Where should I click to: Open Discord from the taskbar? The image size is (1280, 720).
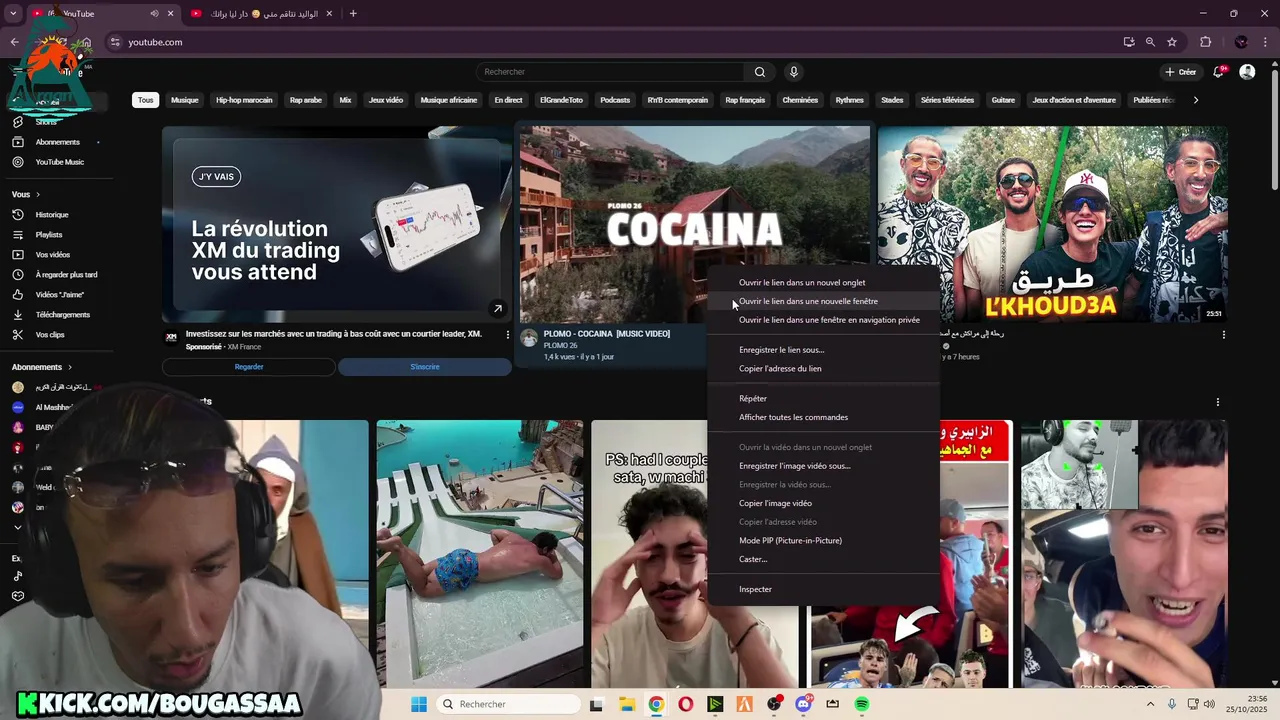803,704
